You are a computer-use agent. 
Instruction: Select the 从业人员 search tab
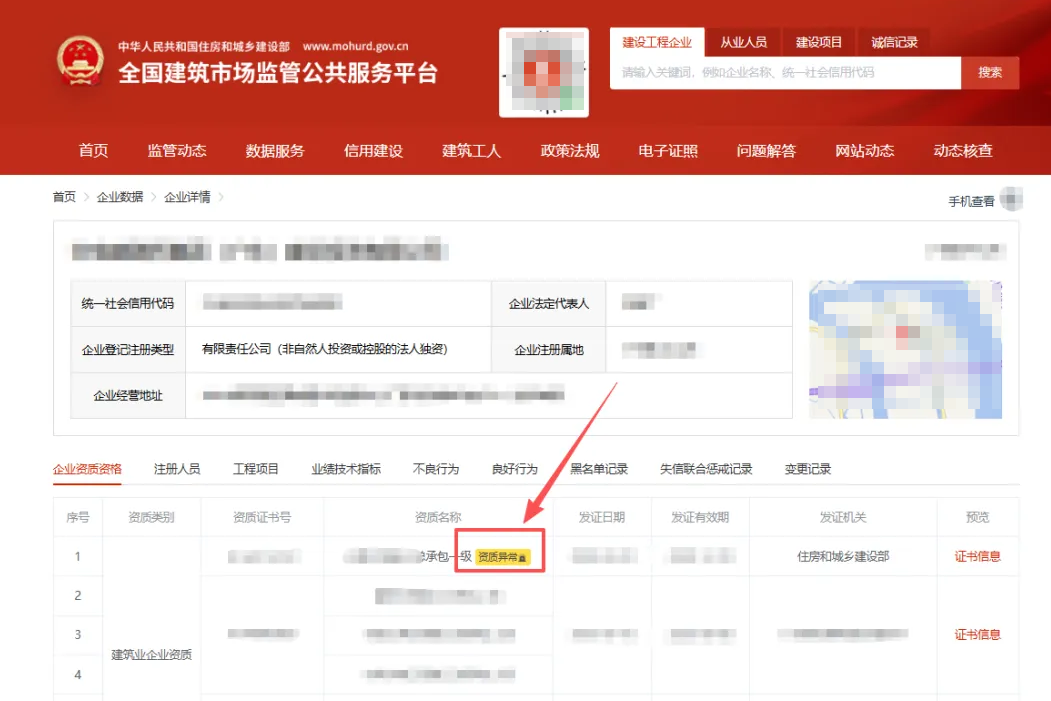point(743,42)
